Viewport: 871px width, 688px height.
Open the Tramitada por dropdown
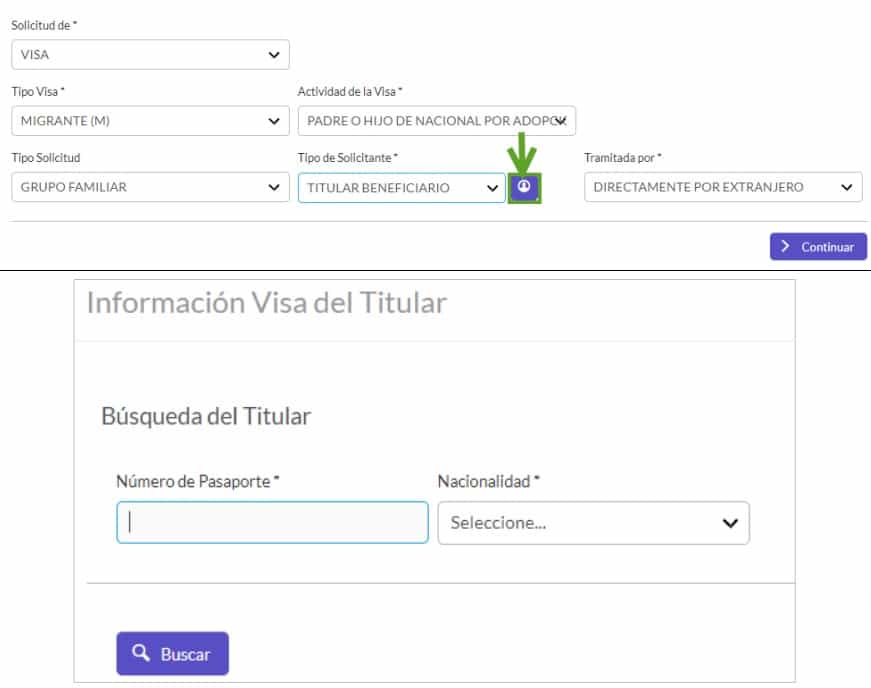pyautogui.click(x=720, y=186)
